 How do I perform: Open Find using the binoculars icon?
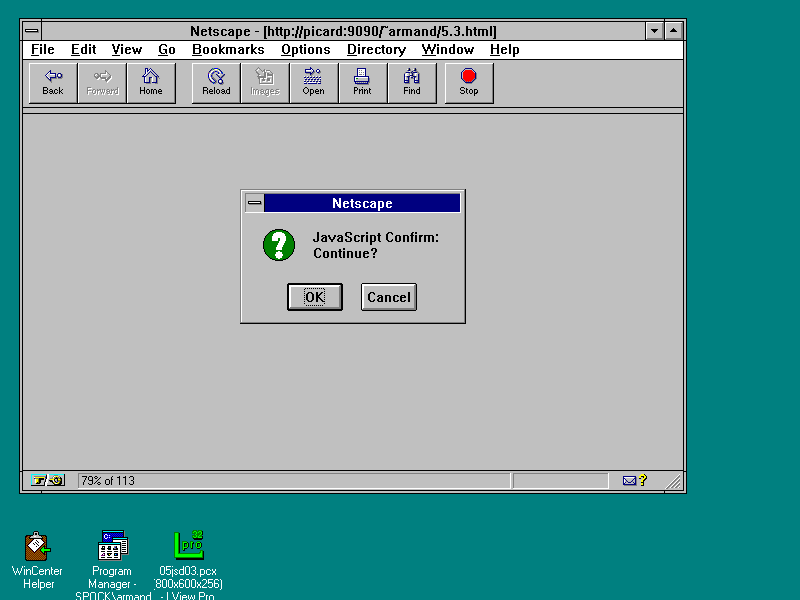pyautogui.click(x=412, y=83)
